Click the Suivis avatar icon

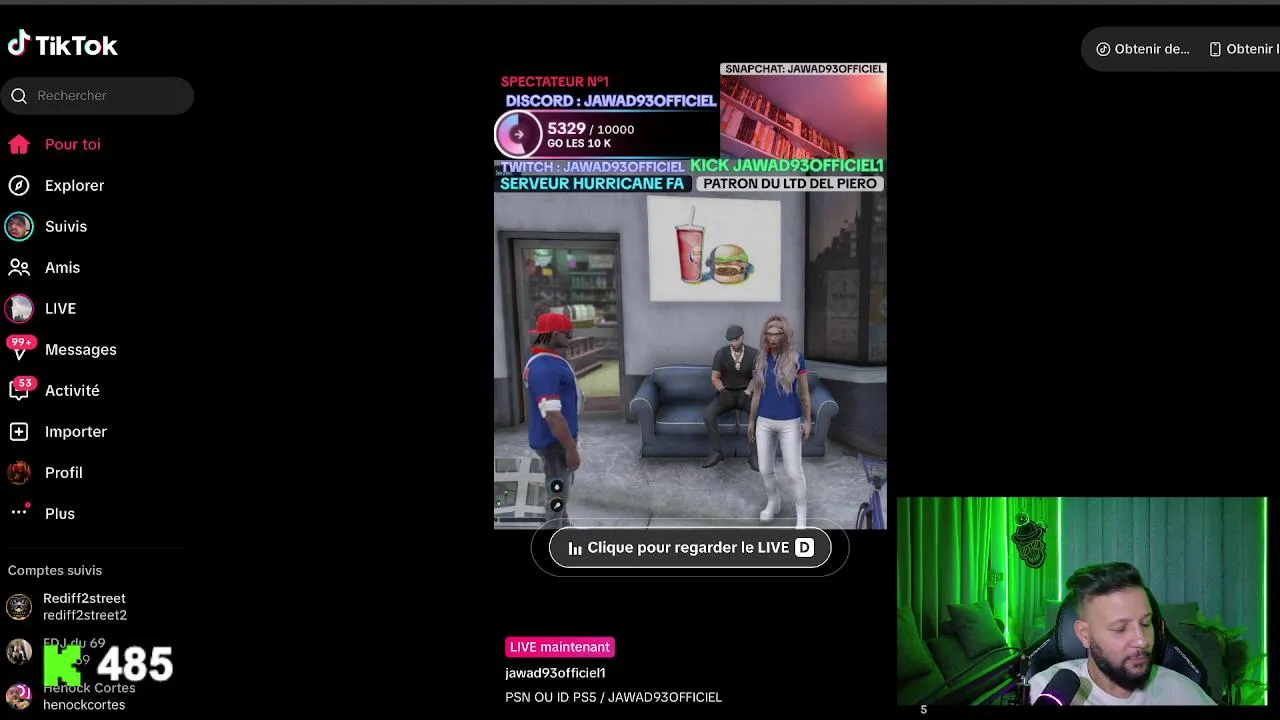coord(19,226)
